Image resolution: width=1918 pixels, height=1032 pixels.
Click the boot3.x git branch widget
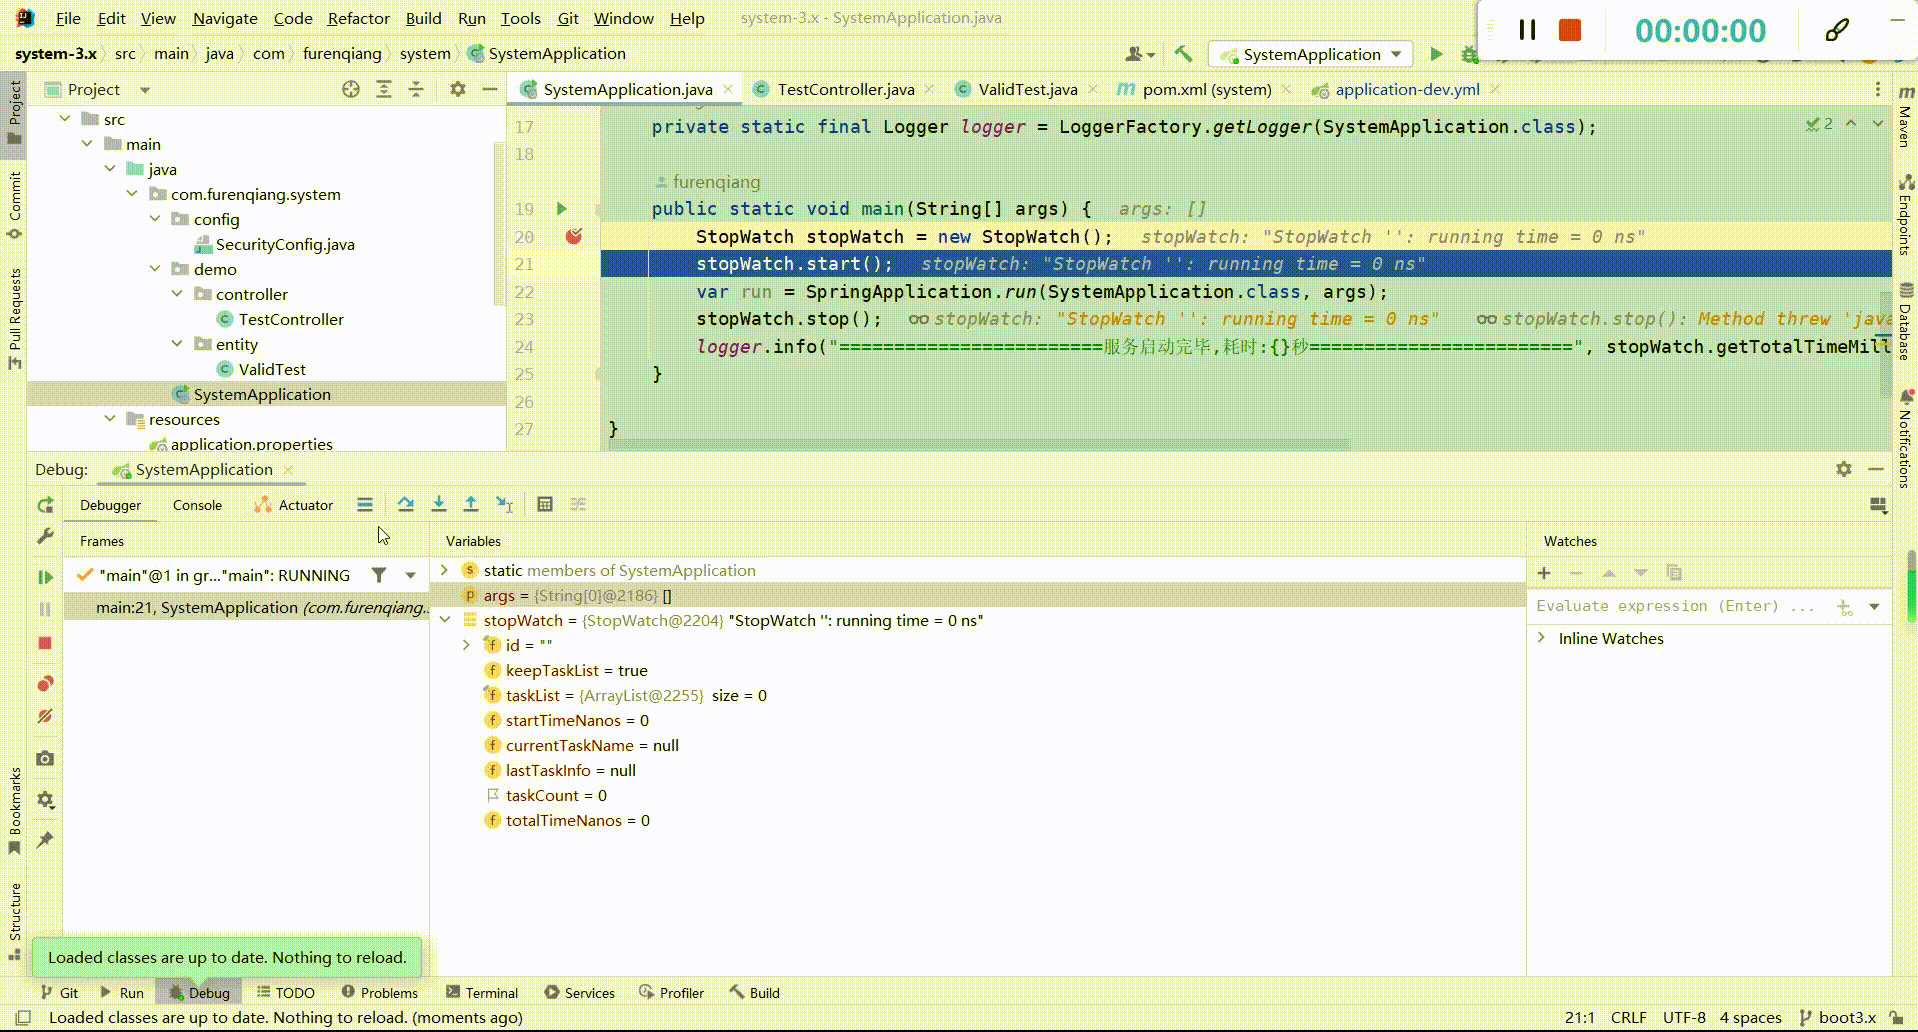(1838, 1017)
